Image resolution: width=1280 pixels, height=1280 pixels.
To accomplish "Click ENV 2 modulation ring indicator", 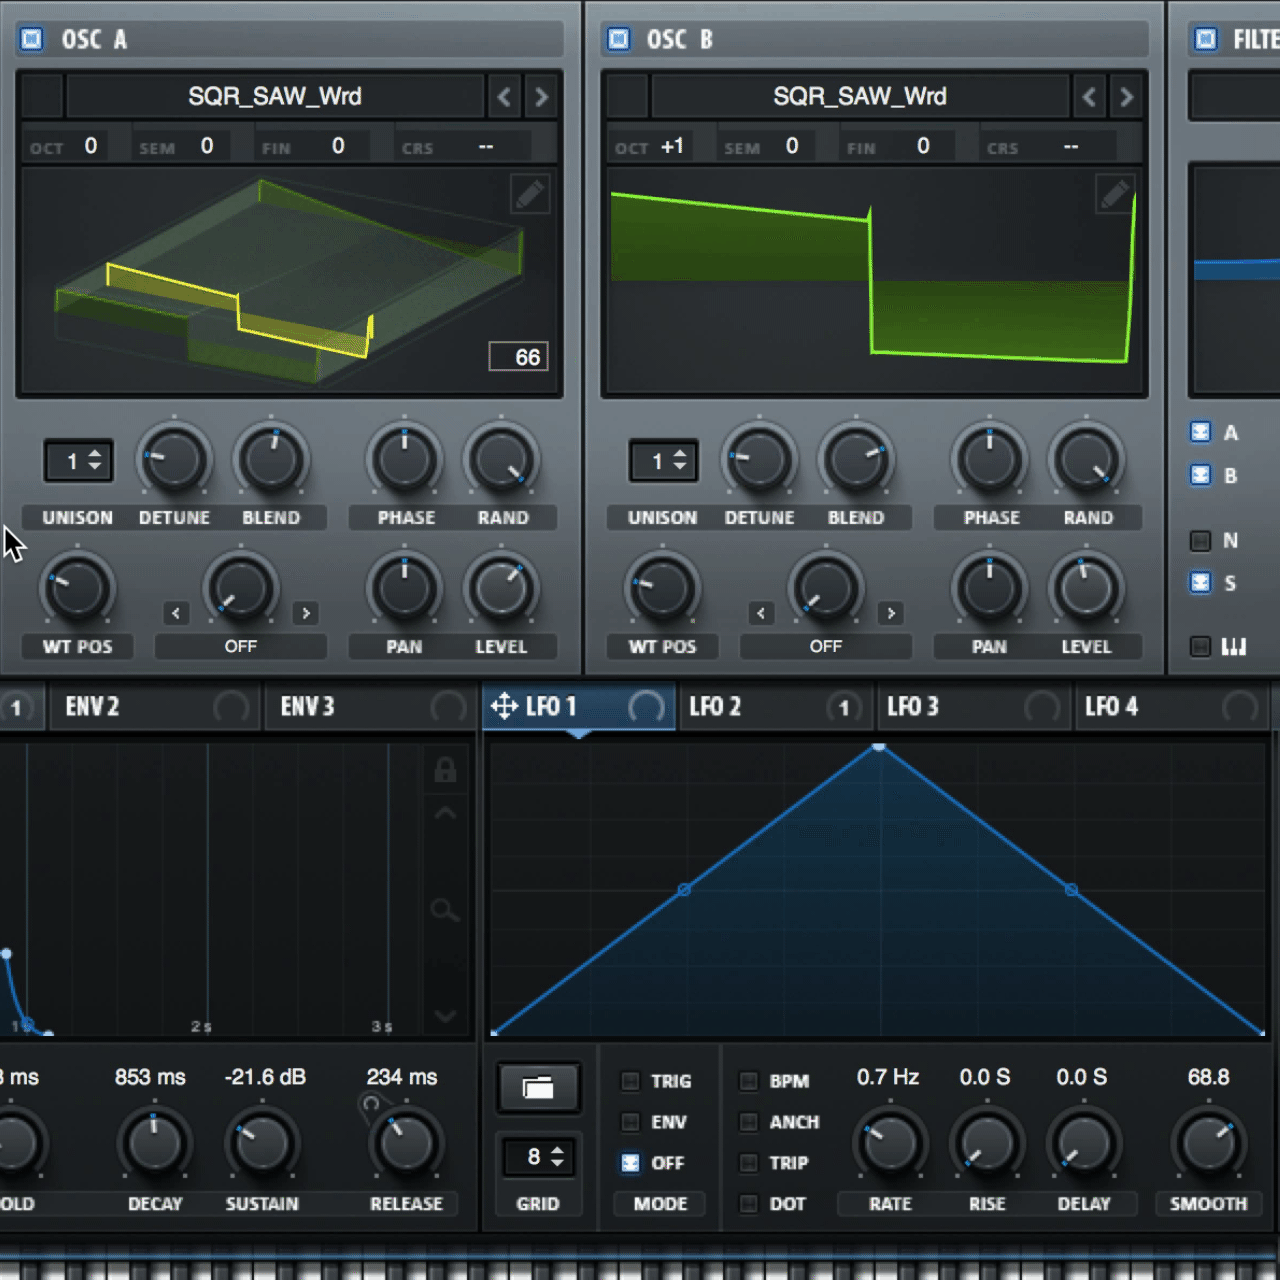I will (x=231, y=707).
